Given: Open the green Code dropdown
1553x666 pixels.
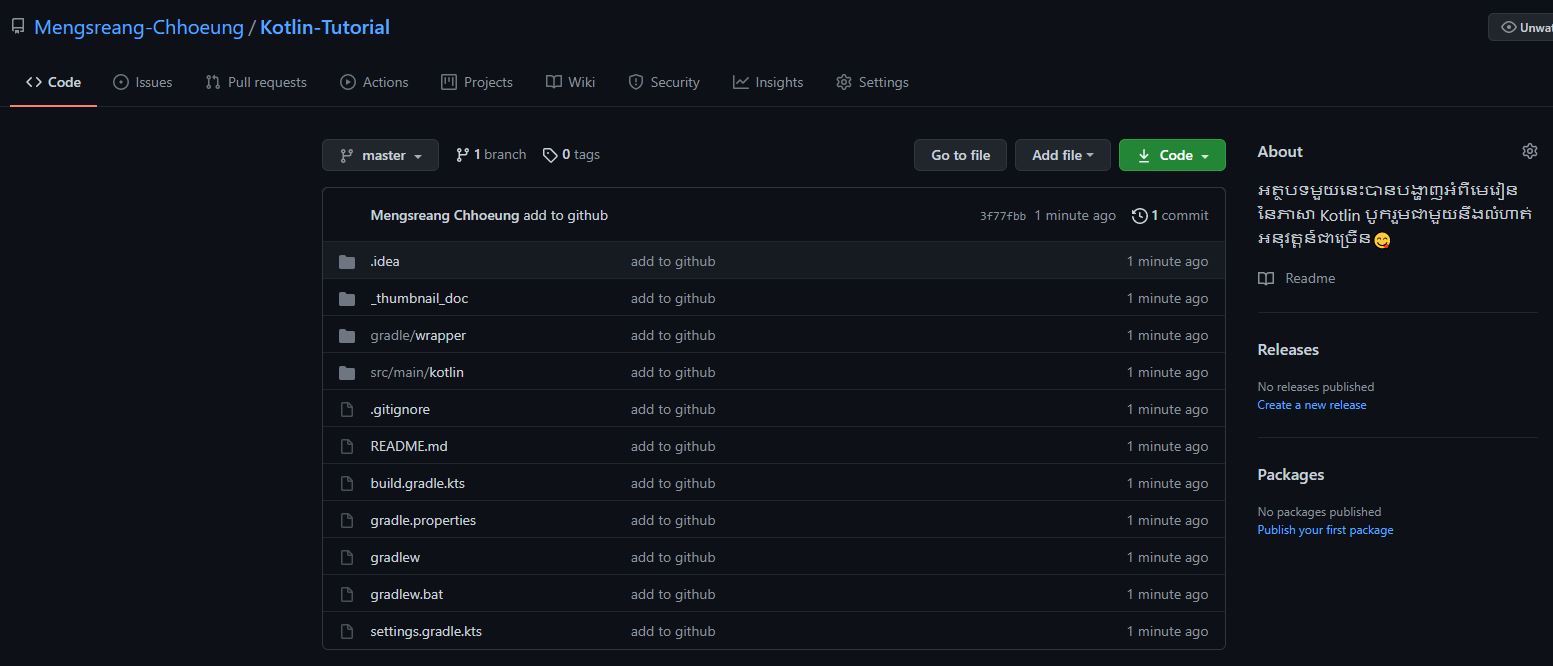Looking at the screenshot, I should 1172,155.
